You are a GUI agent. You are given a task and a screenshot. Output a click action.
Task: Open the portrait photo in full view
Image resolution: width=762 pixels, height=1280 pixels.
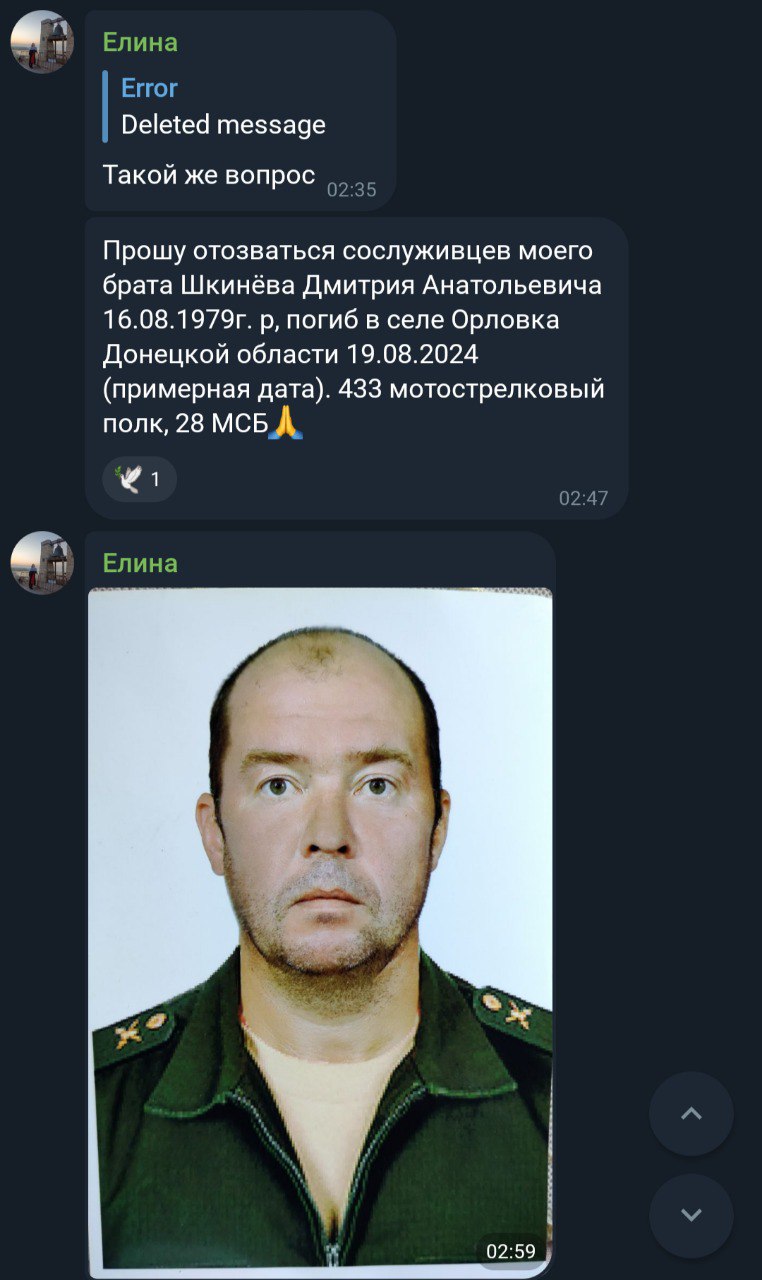coord(320,928)
